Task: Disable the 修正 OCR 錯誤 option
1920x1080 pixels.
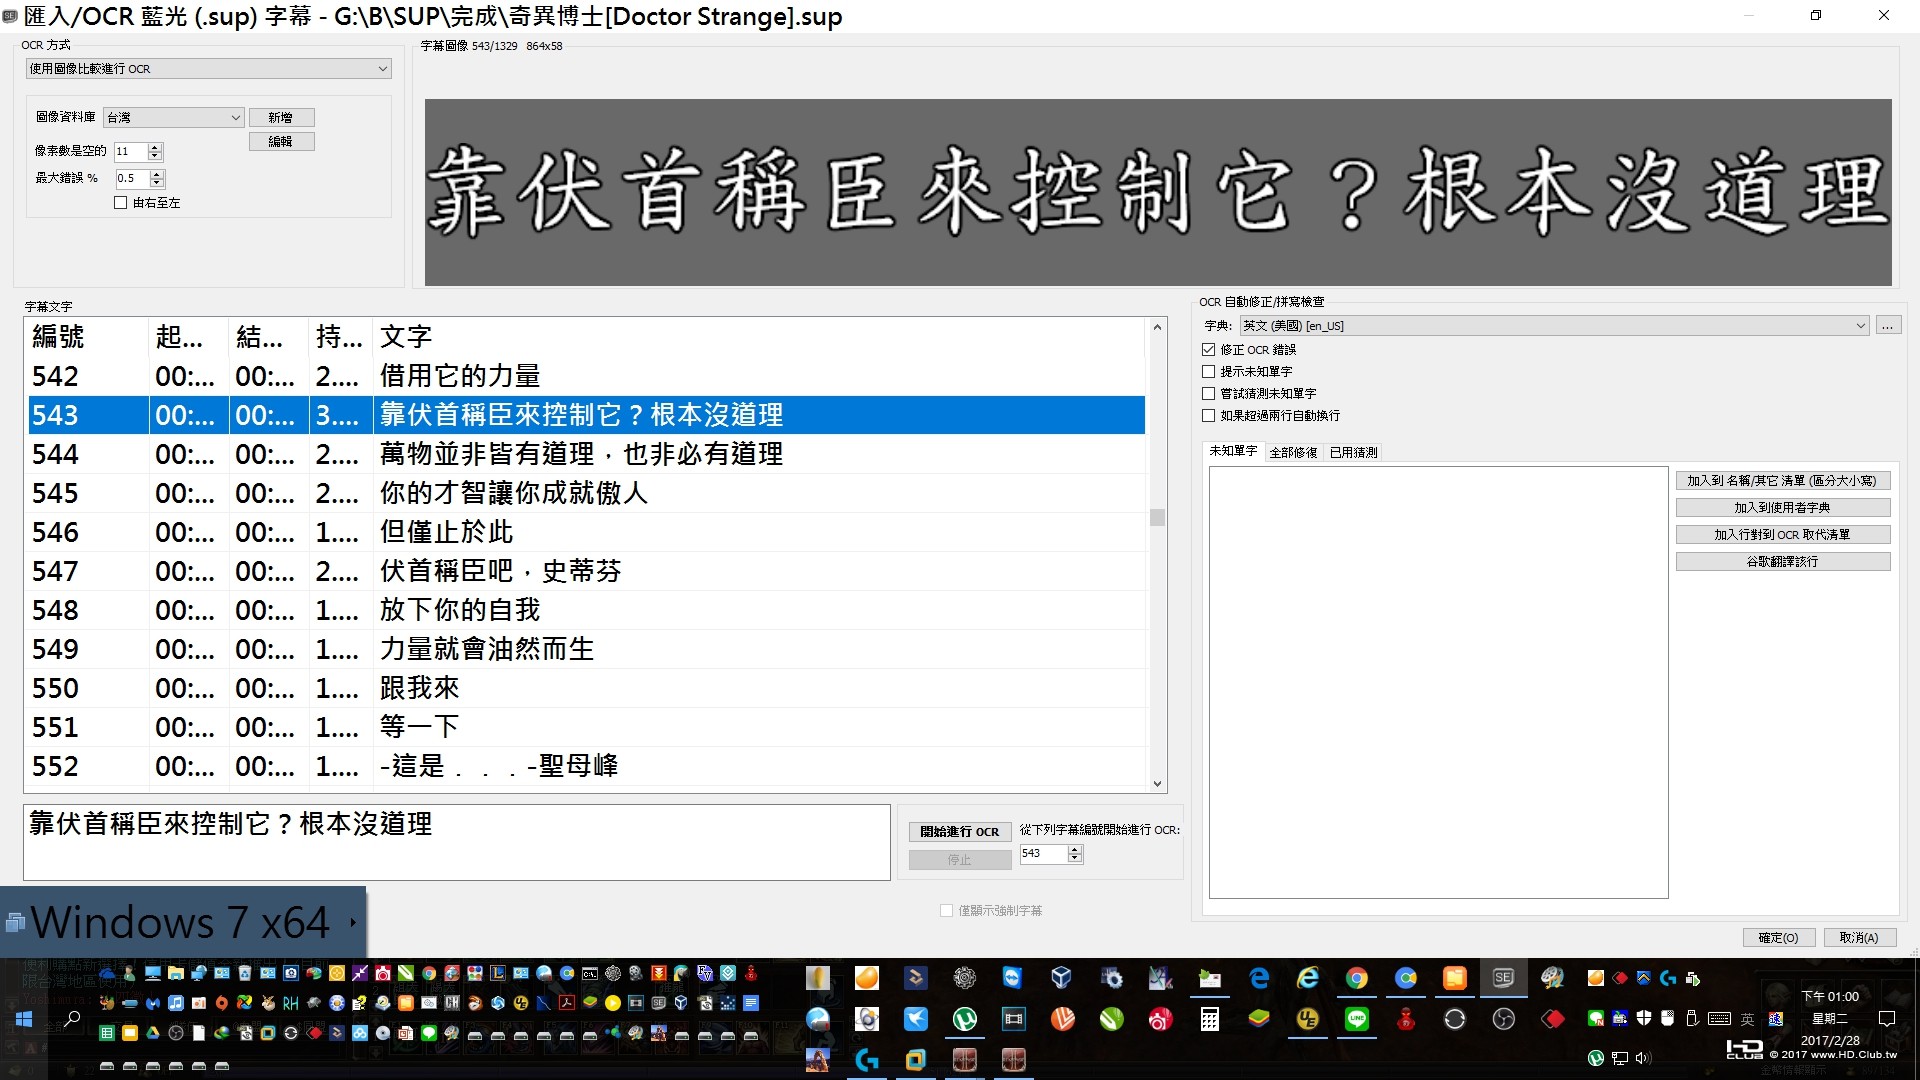Action: (x=1208, y=349)
